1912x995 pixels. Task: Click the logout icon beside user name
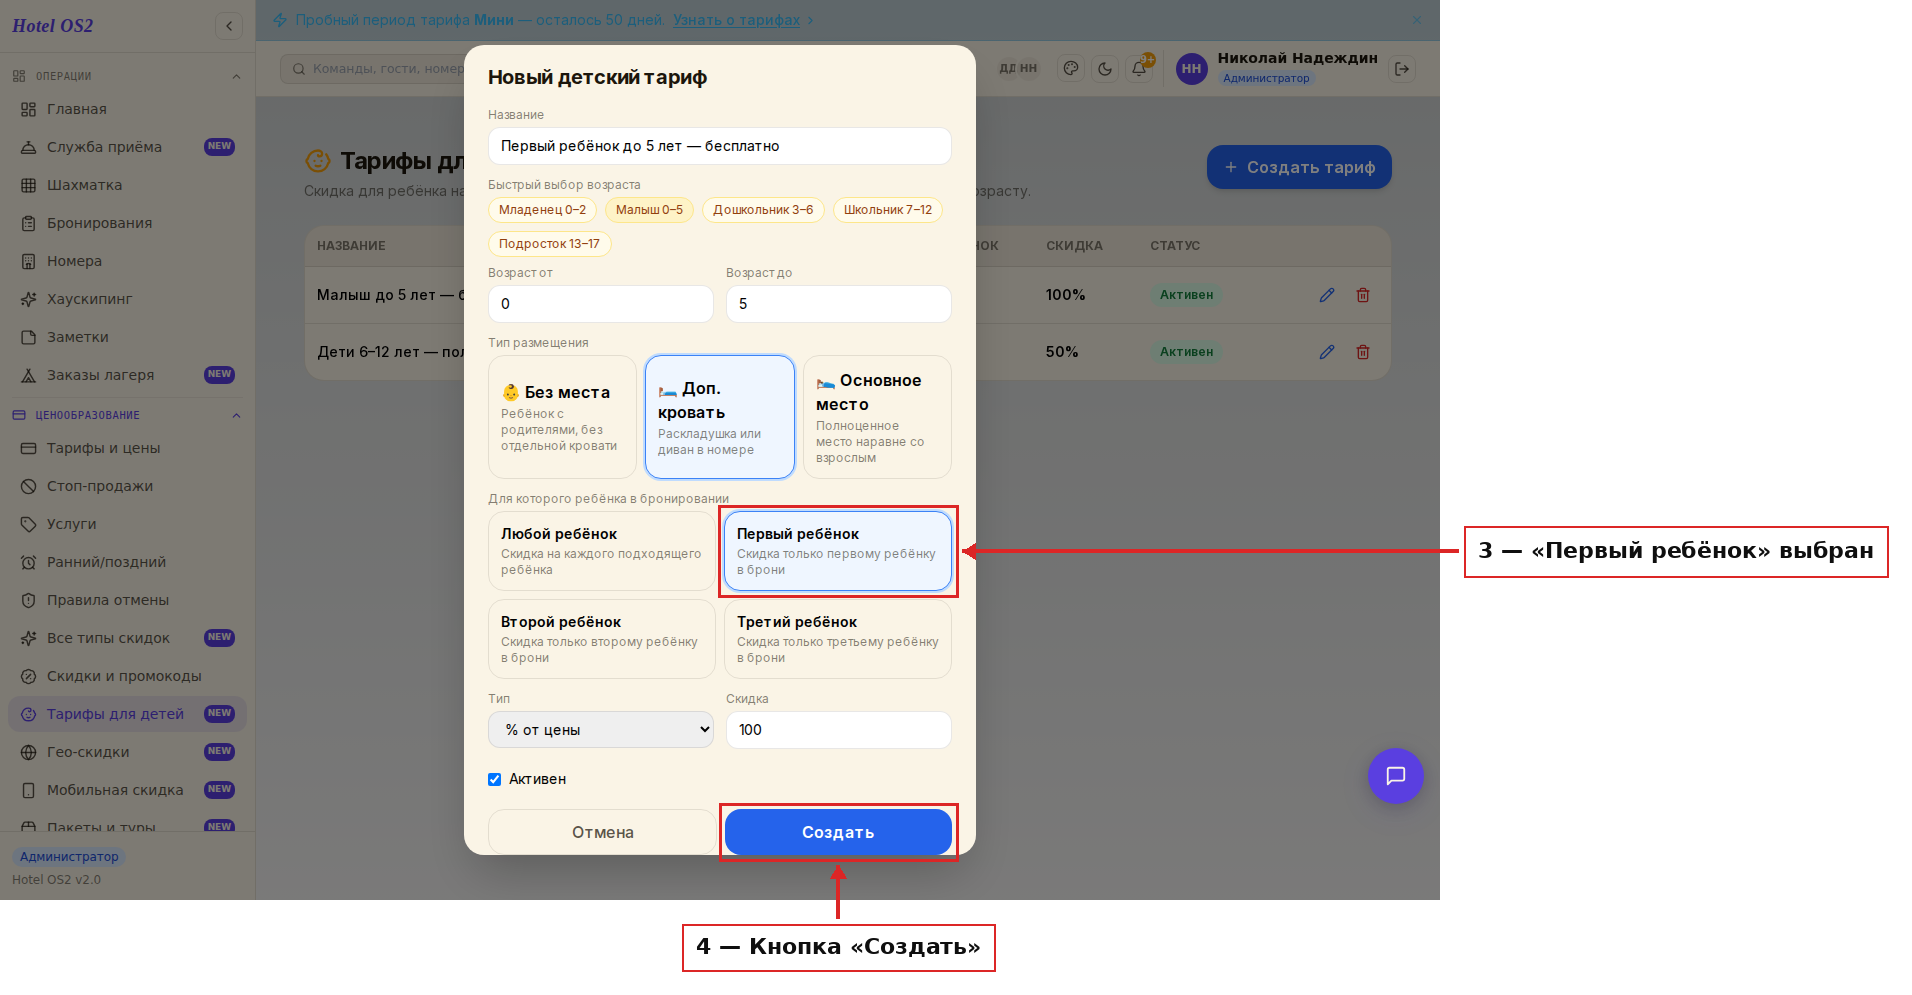1402,69
